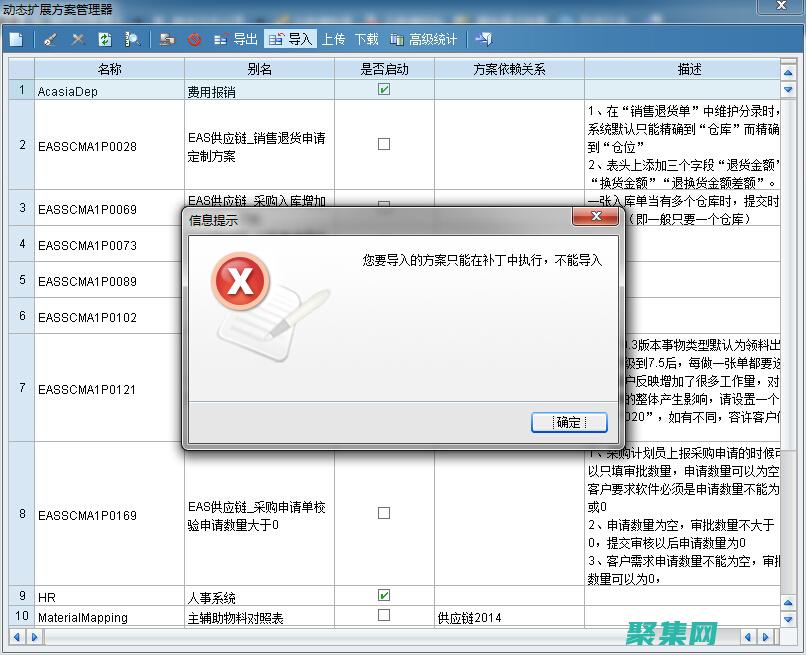Enable EASSCMA1P0028 startup checkbox

(x=382, y=143)
